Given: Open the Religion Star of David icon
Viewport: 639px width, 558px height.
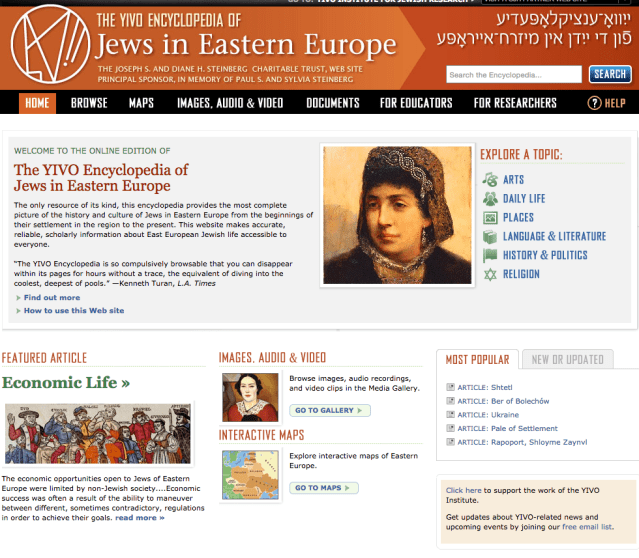Looking at the screenshot, I should click(490, 274).
